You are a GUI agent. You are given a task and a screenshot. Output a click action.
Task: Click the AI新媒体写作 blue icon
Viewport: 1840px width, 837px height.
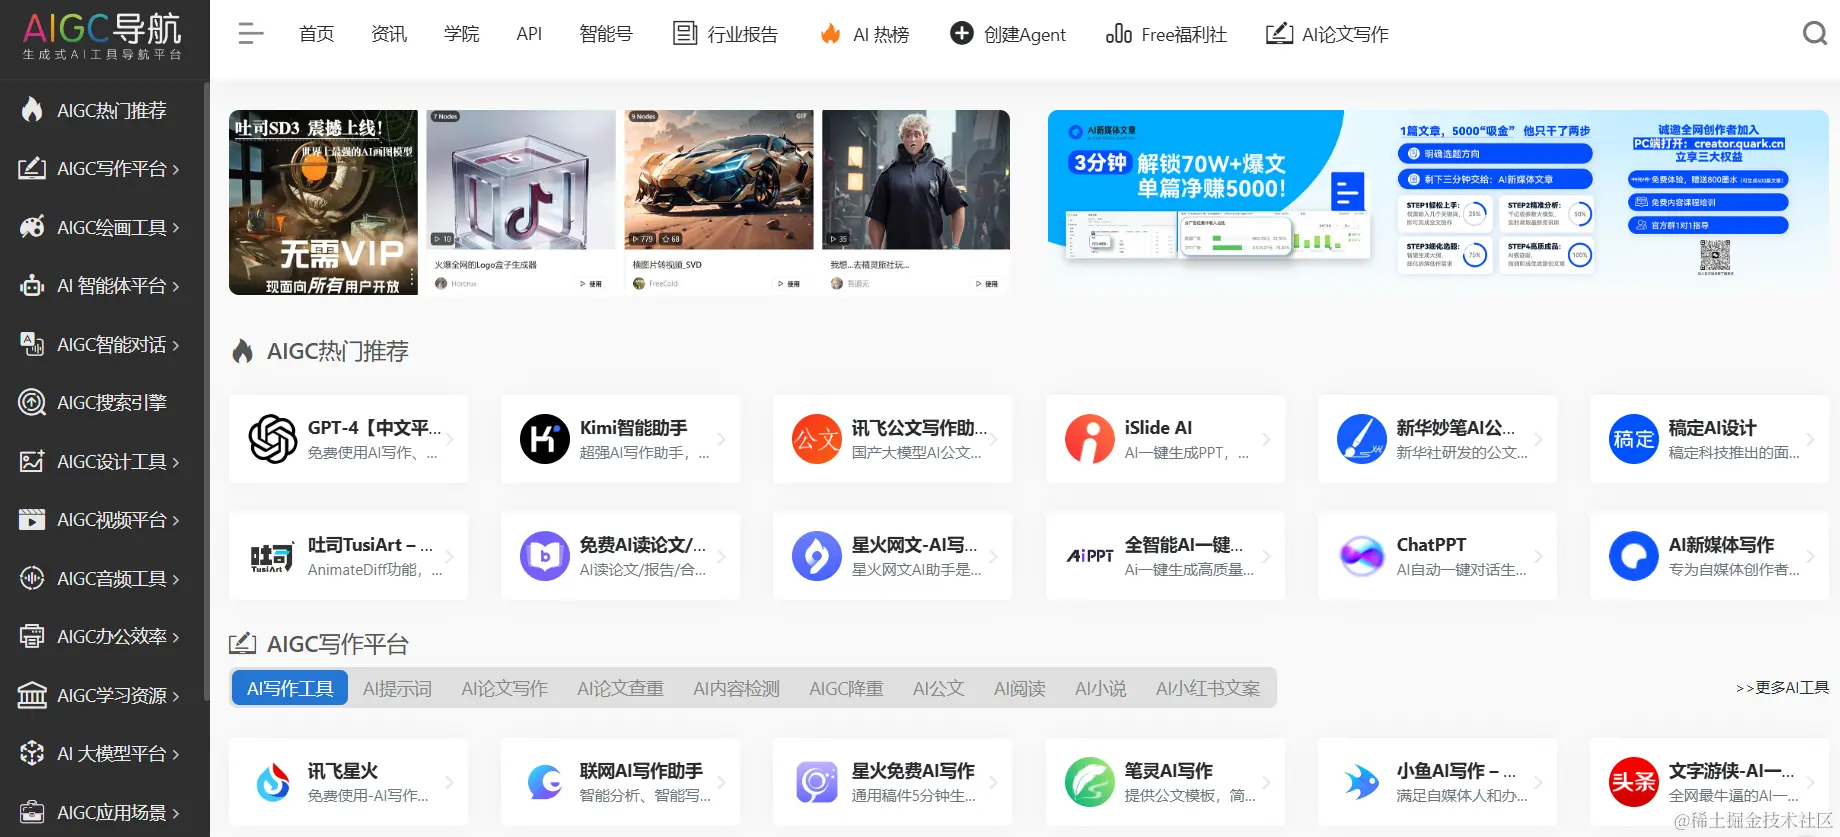coord(1634,556)
